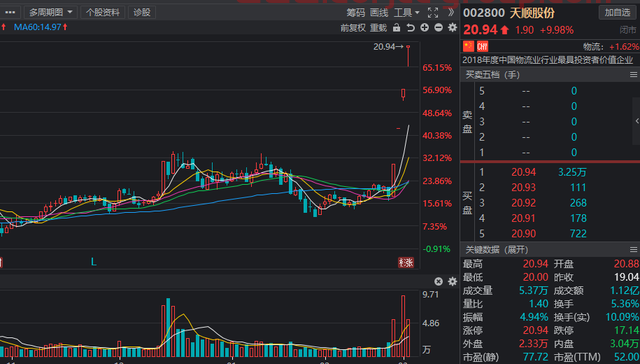This screenshot has width=640, height=364.
Task: Click the China flag icon
Action: pos(468,46)
